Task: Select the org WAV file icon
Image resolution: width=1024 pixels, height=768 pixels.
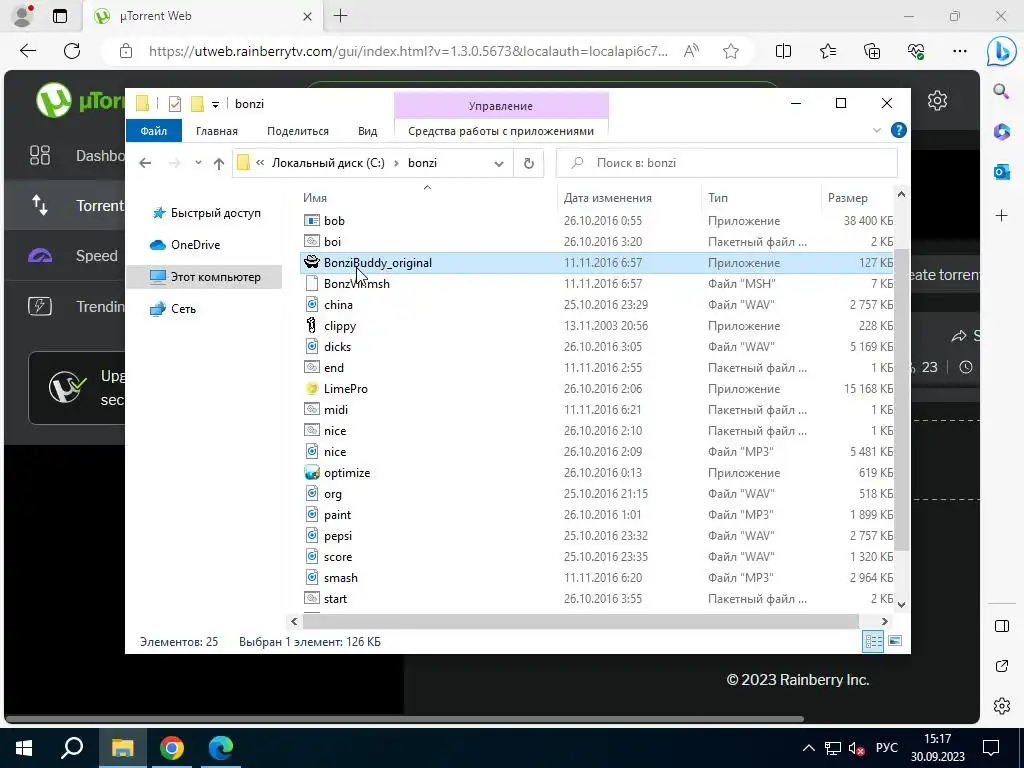Action: 312,494
